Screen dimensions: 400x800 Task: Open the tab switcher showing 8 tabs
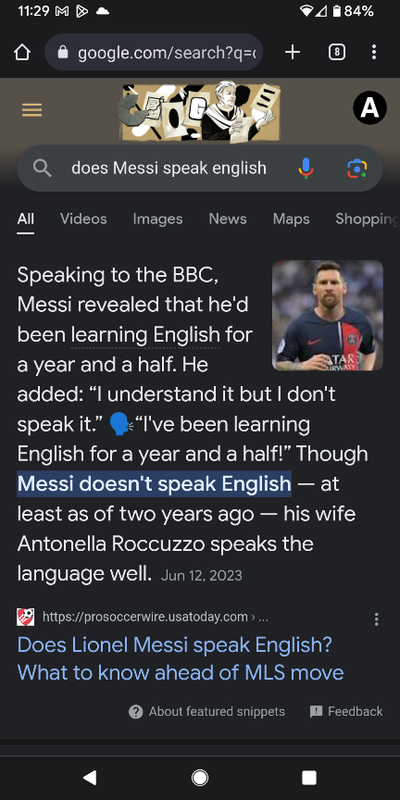(x=336, y=52)
